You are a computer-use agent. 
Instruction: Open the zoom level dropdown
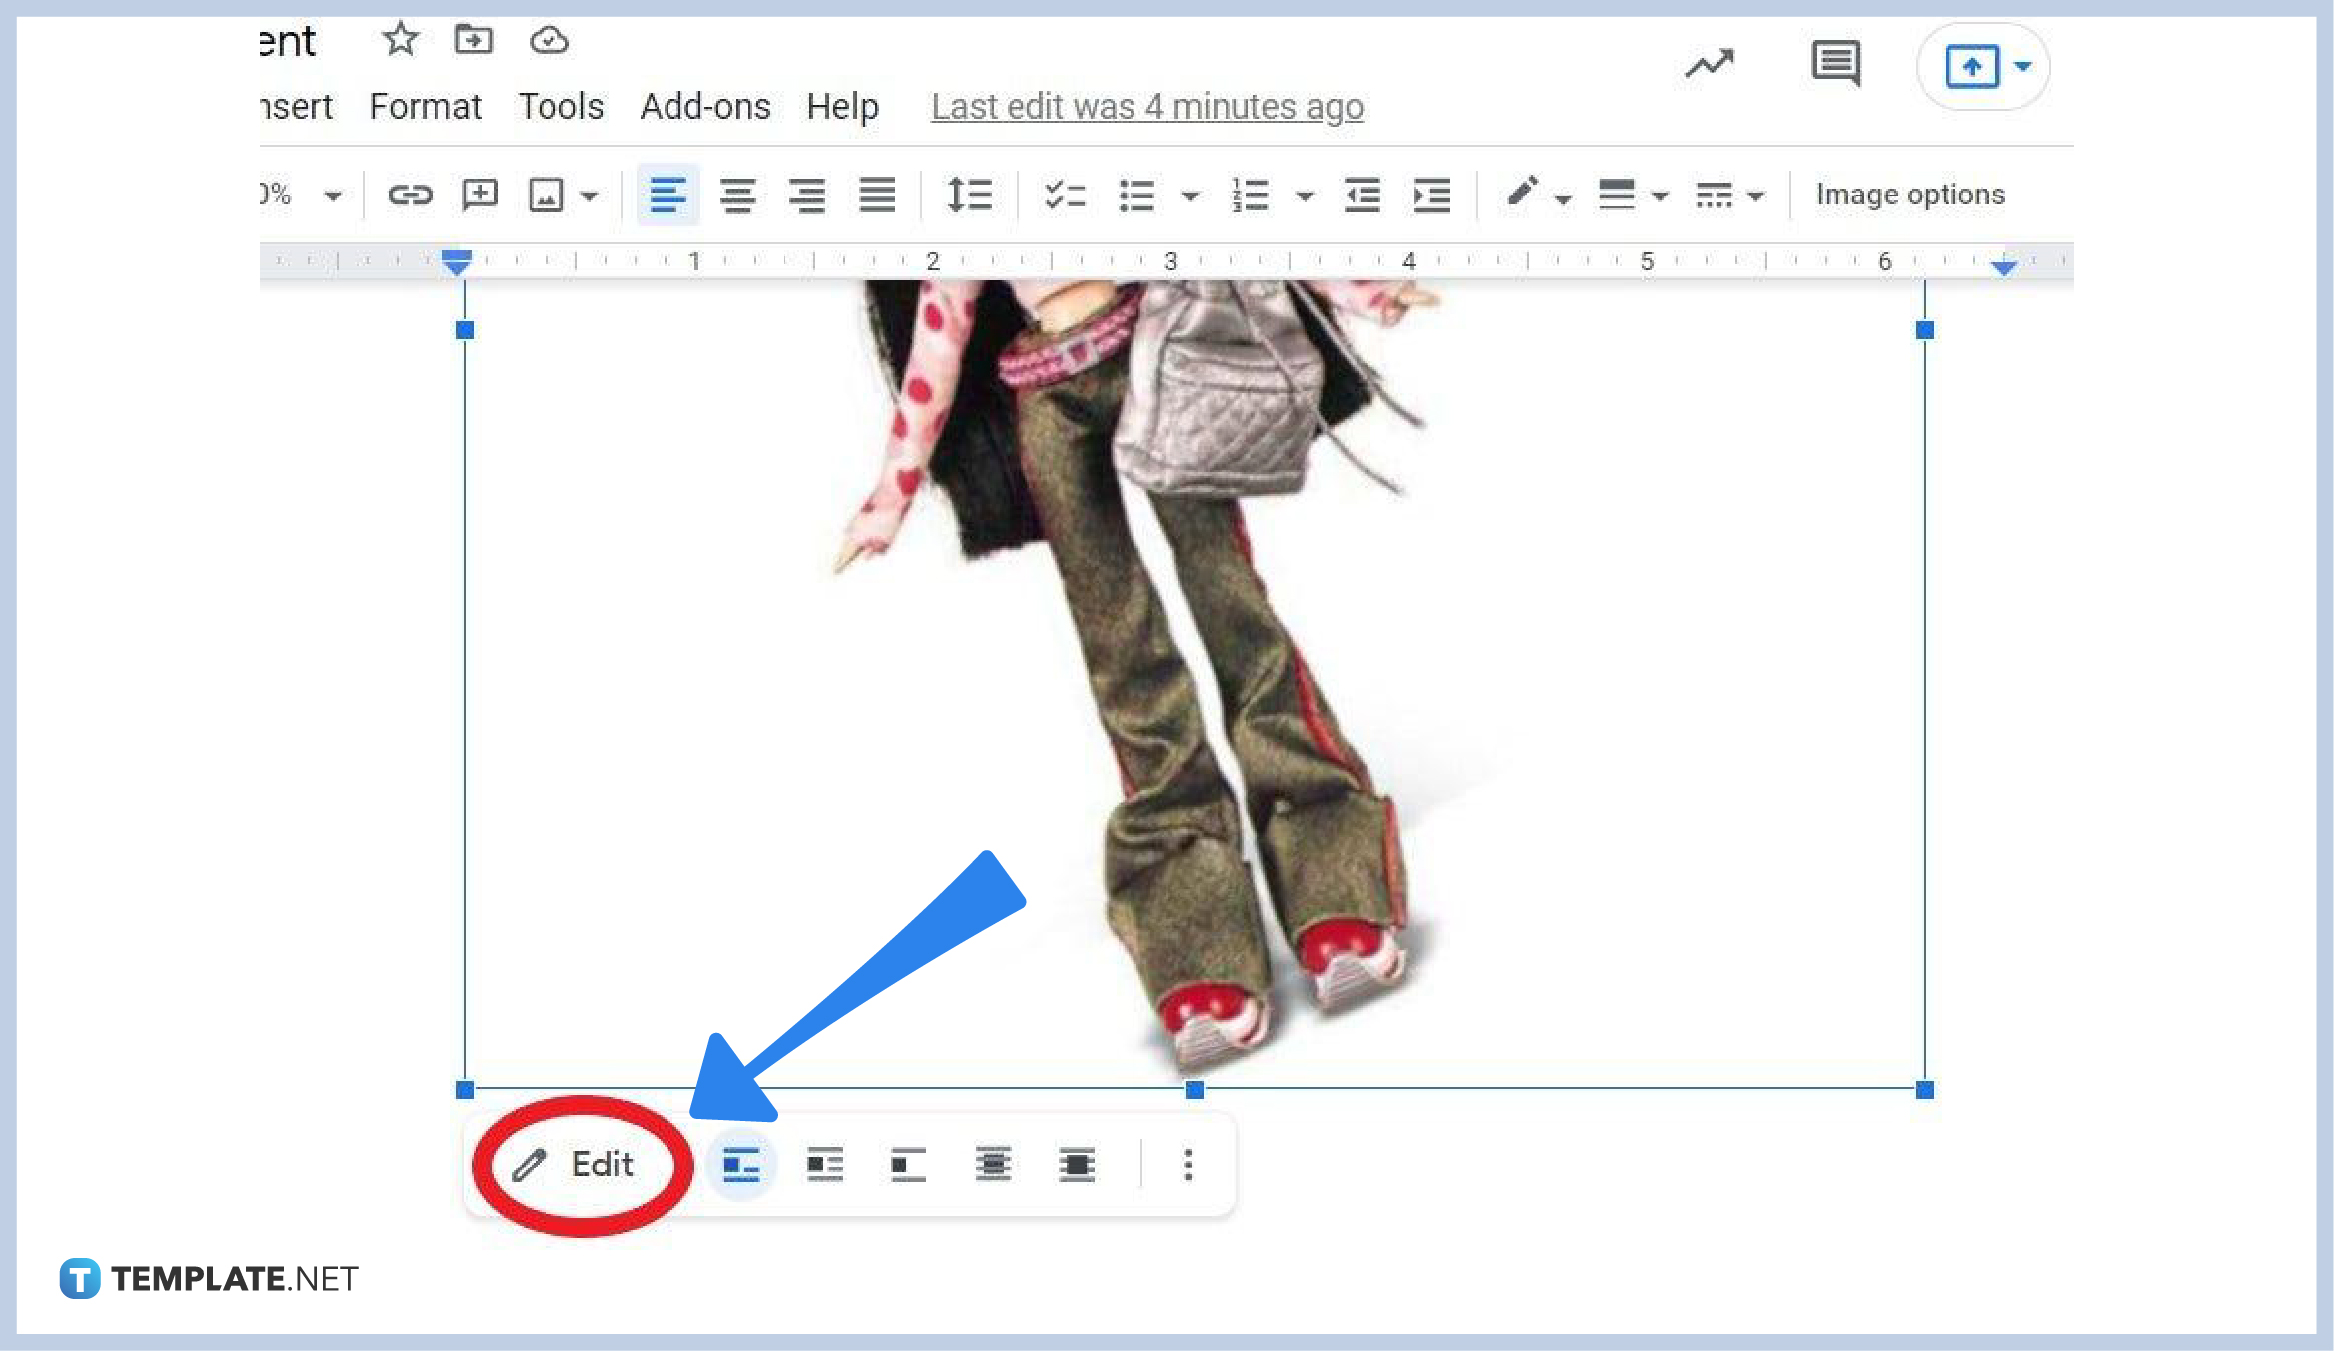coord(330,195)
